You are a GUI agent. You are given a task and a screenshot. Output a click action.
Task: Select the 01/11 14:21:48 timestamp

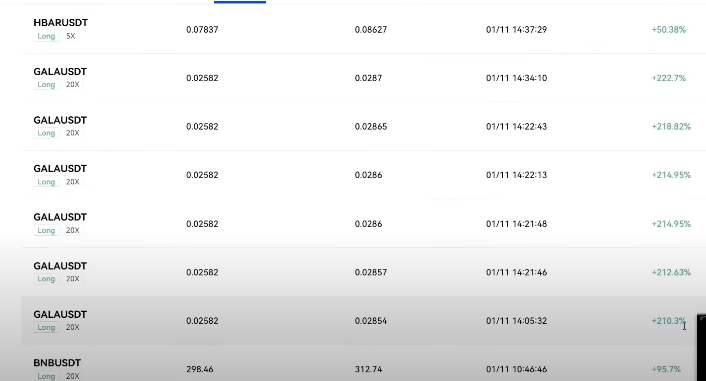pos(516,224)
